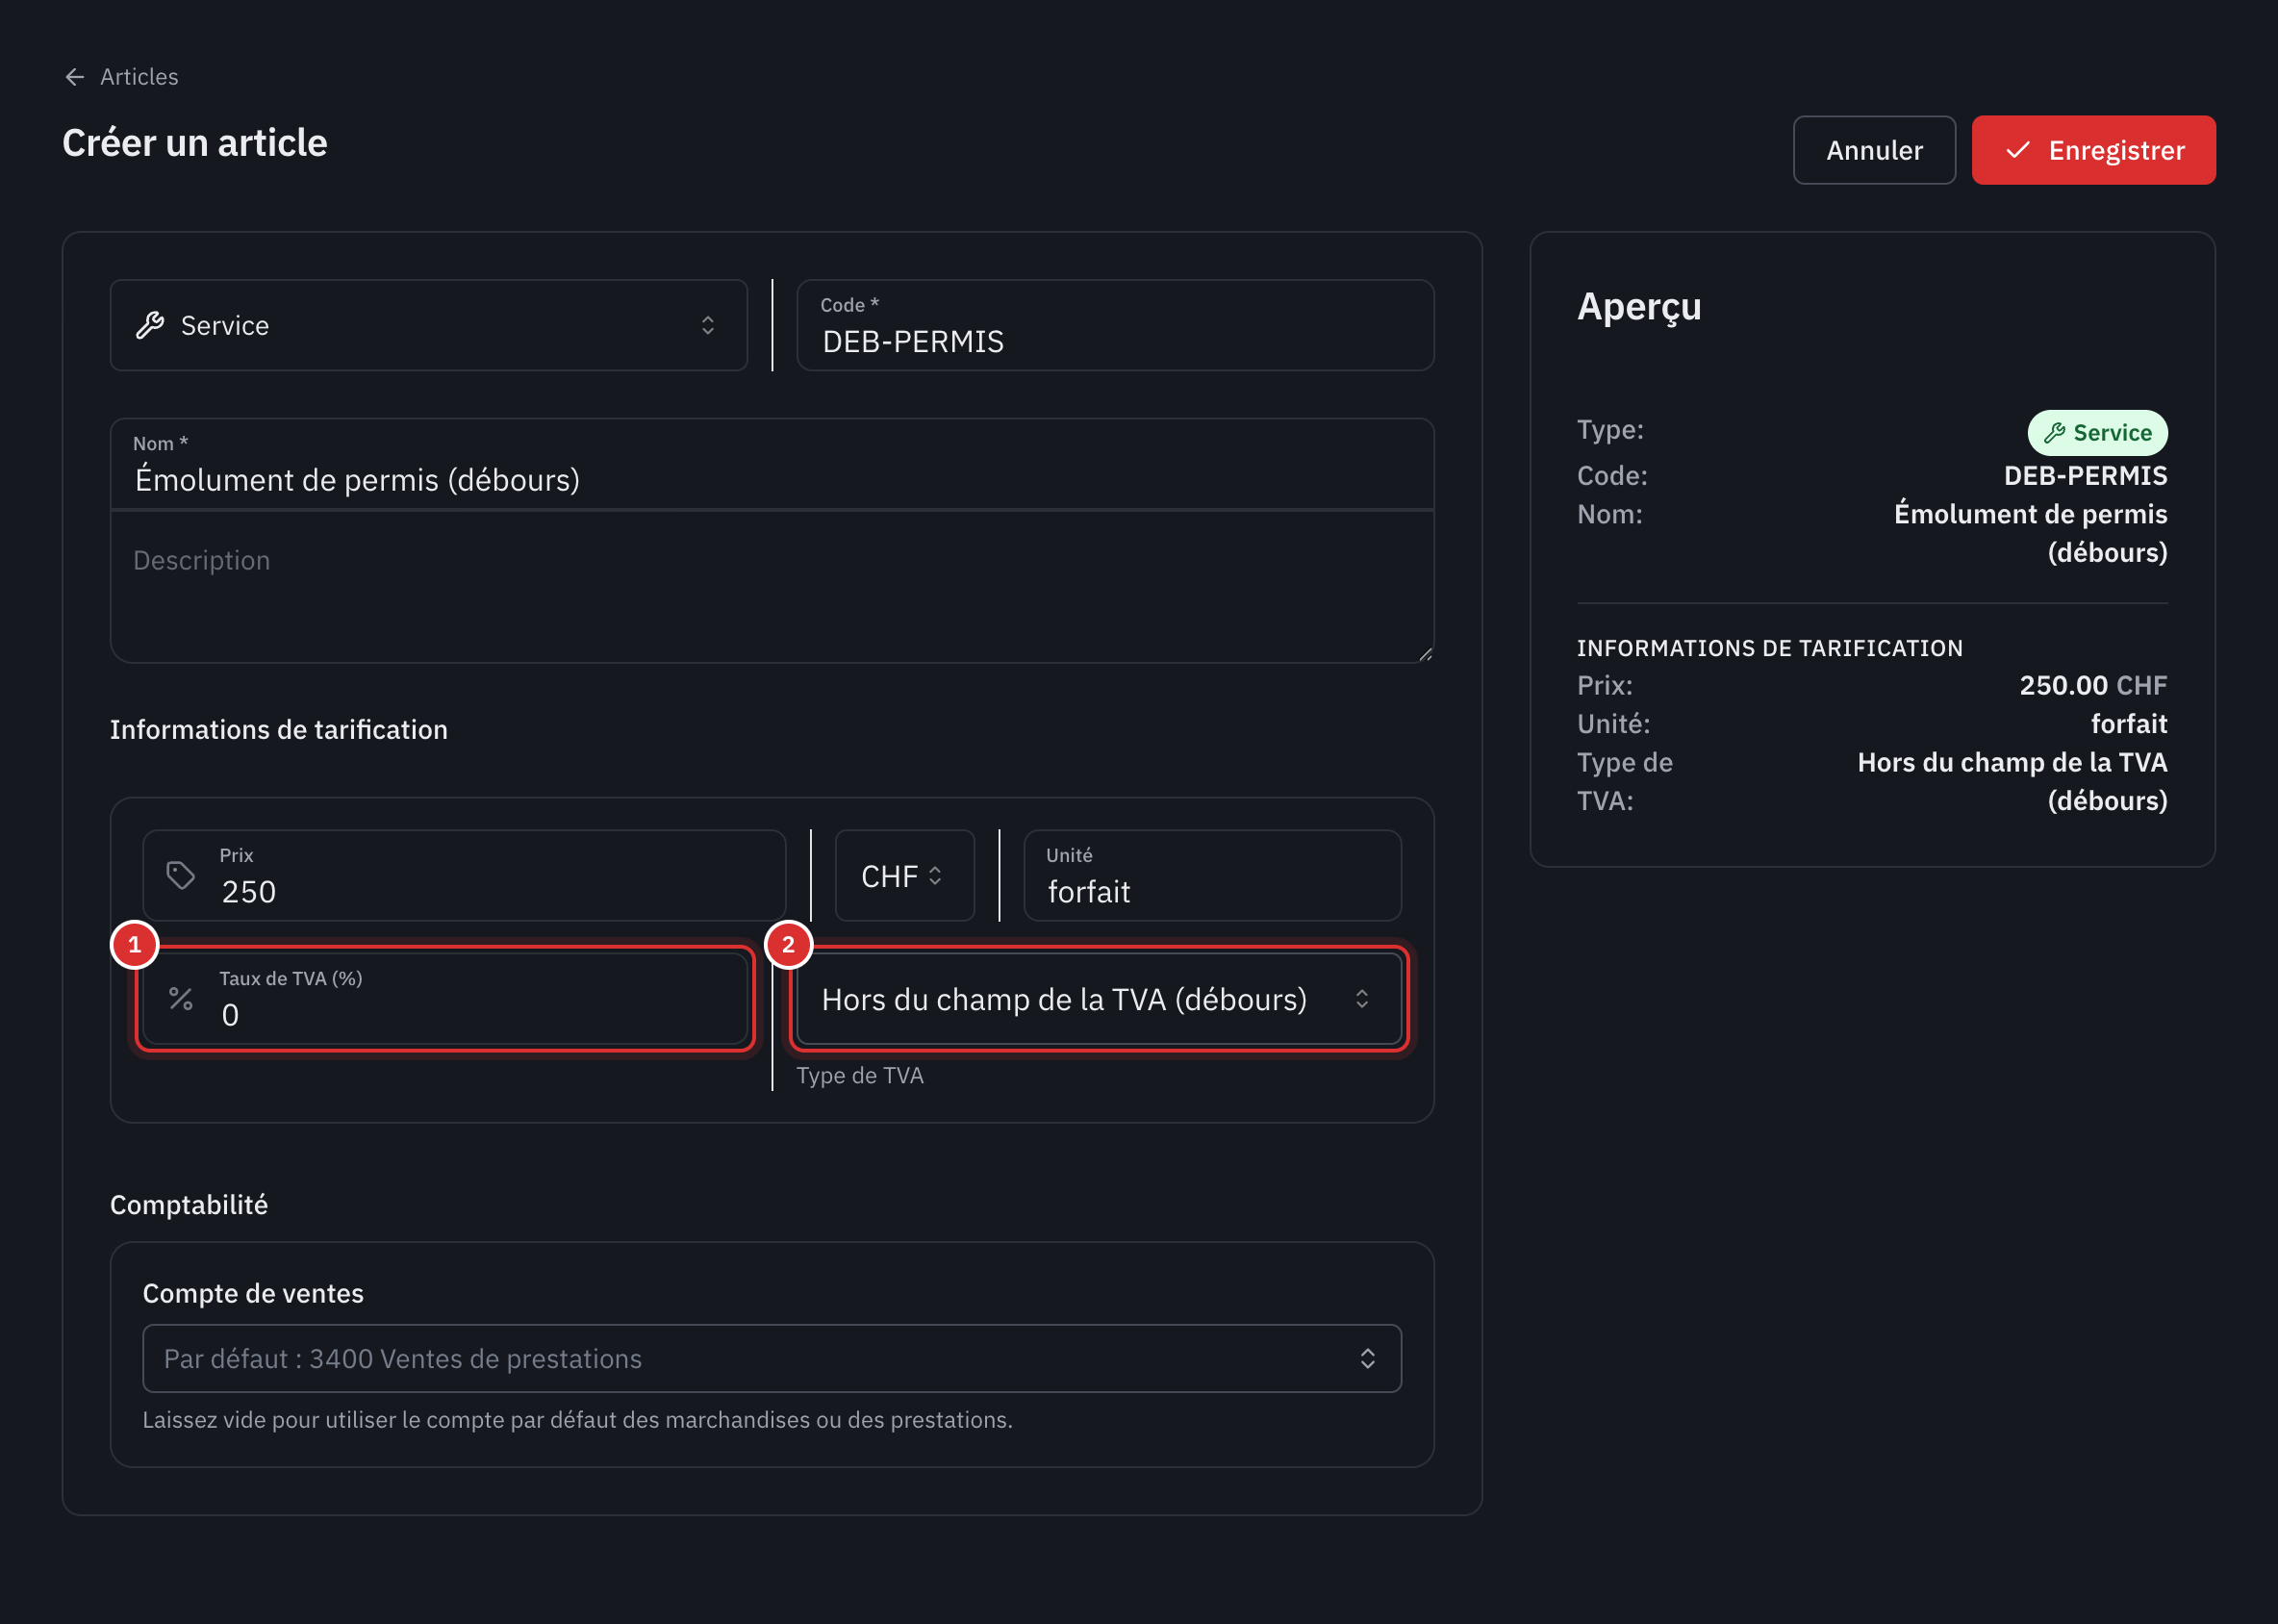
Task: Click the back arrow next to Articles
Action: [x=74, y=77]
